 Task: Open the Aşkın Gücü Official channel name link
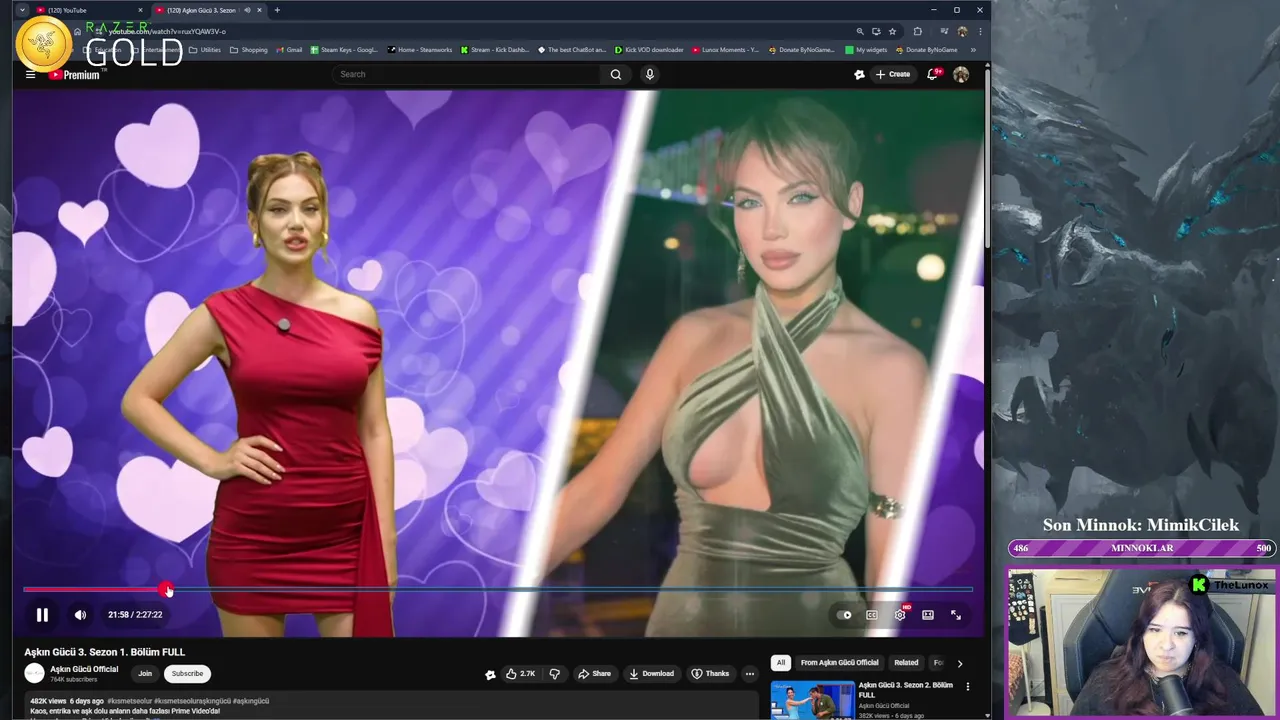point(84,669)
